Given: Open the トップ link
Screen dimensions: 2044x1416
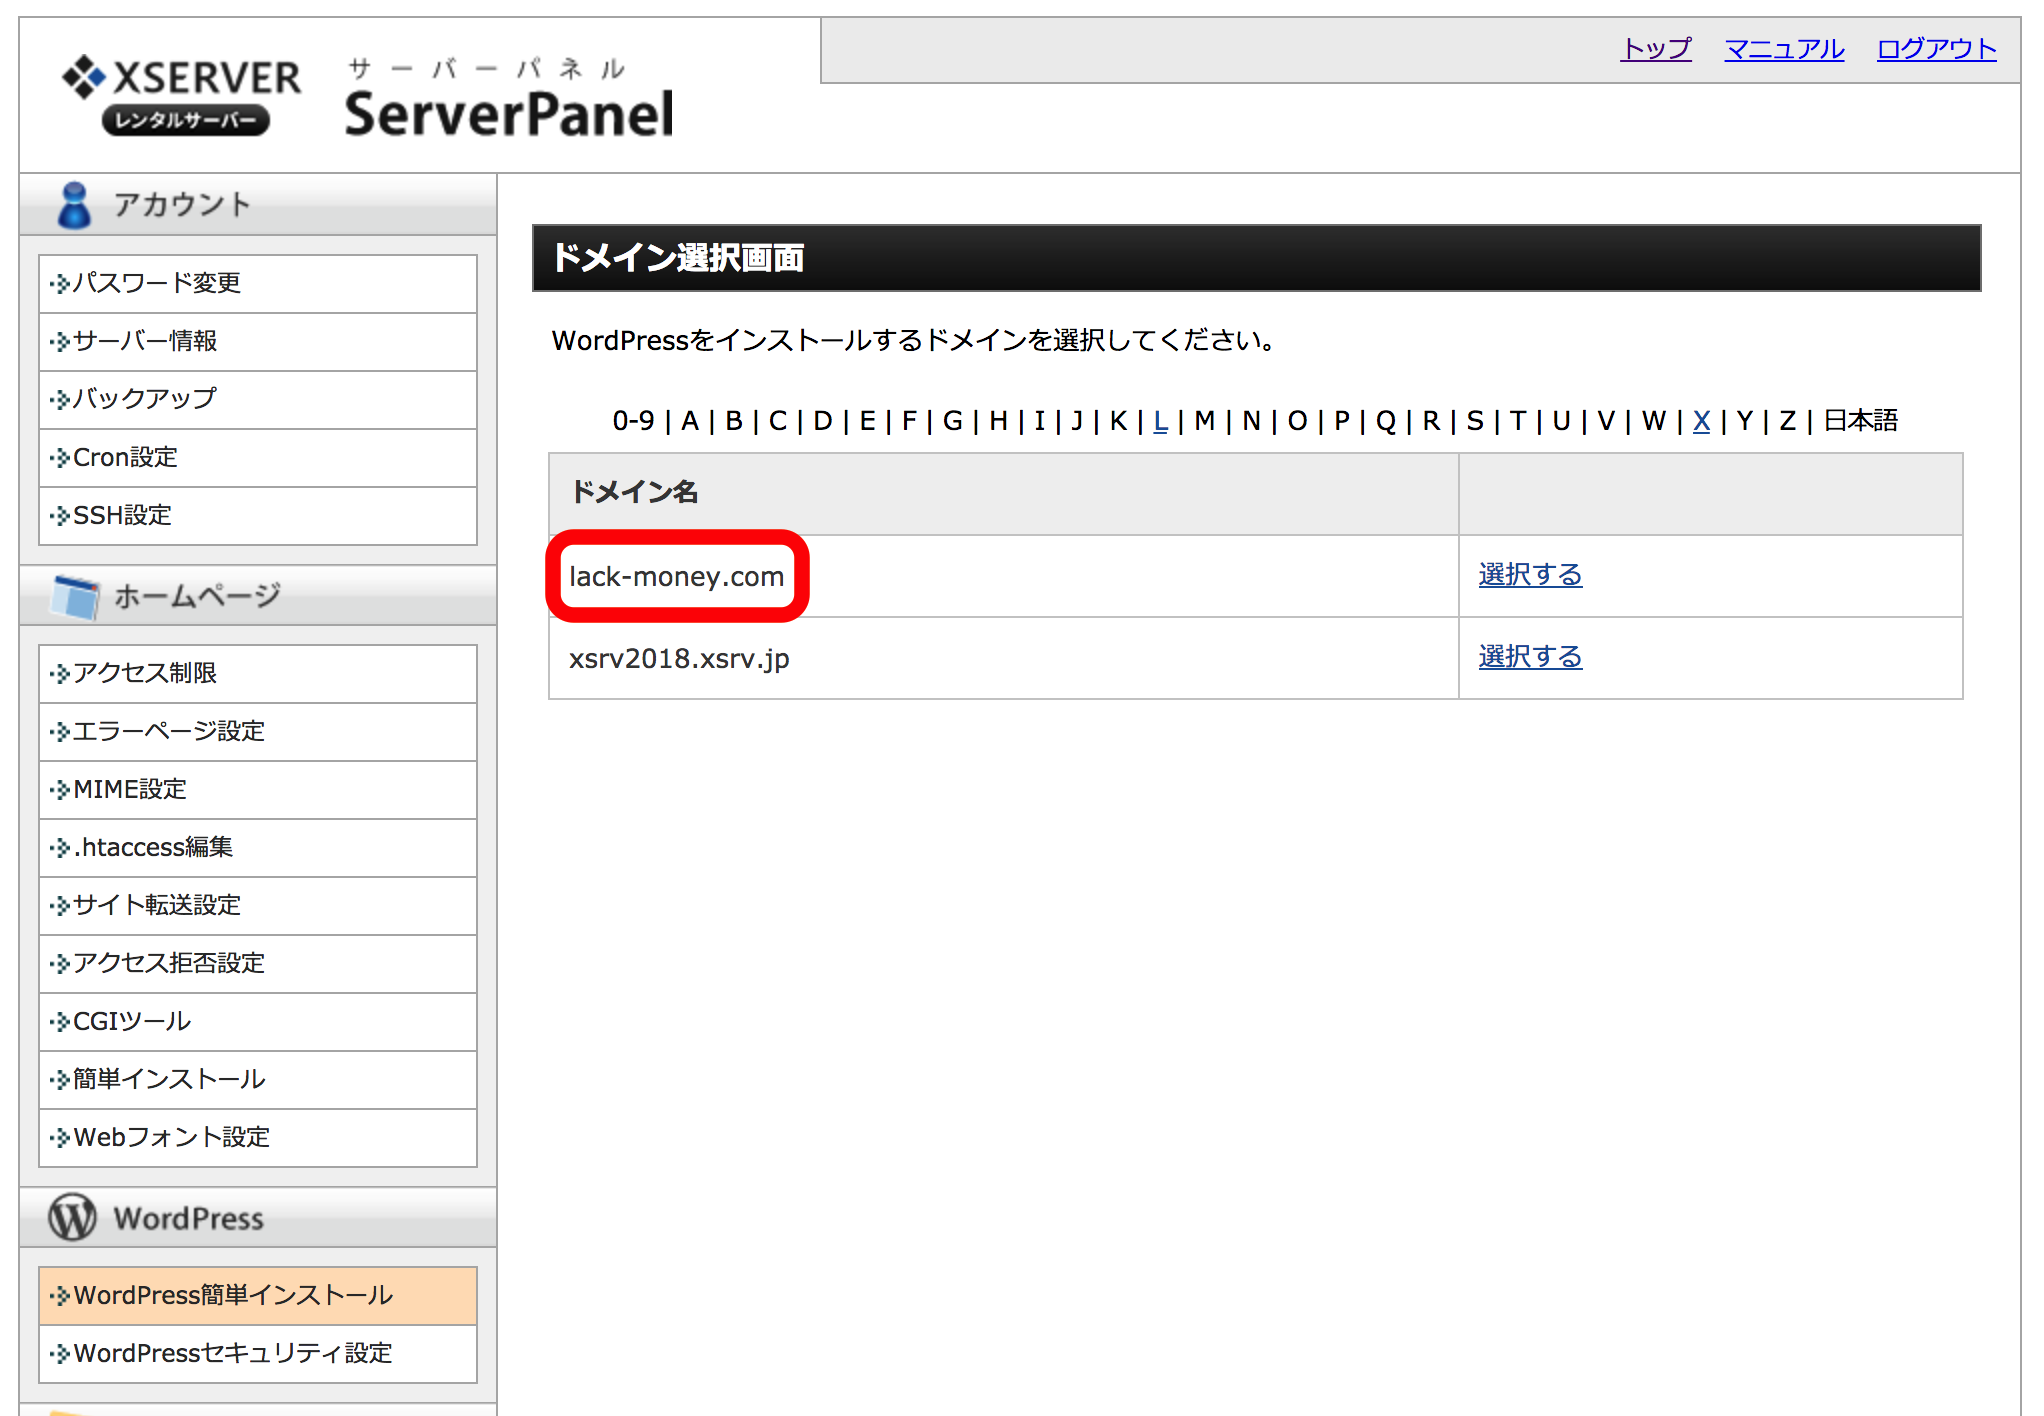Looking at the screenshot, I should pos(1656,49).
